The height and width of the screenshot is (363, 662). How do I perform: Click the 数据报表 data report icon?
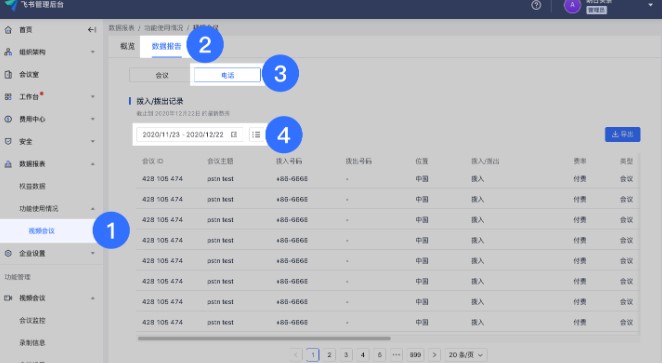point(8,164)
